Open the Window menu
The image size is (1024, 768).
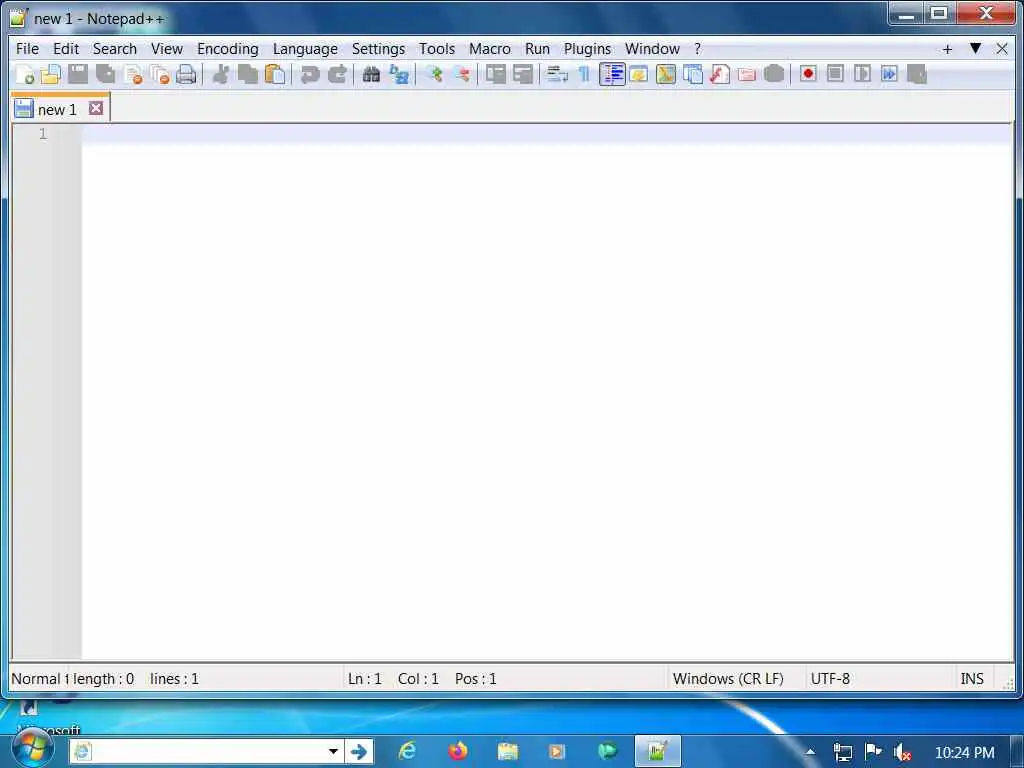(652, 49)
